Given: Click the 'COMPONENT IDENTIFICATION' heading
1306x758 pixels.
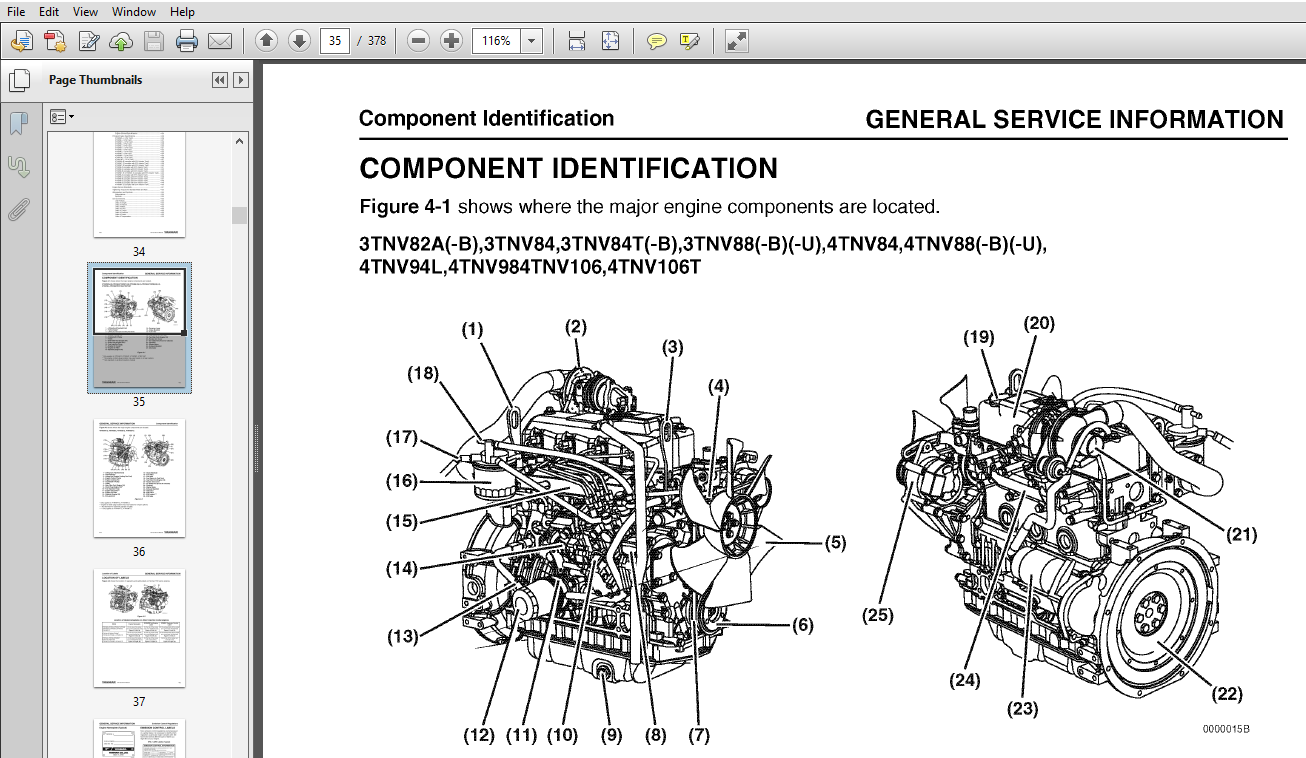Looking at the screenshot, I should coord(568,167).
